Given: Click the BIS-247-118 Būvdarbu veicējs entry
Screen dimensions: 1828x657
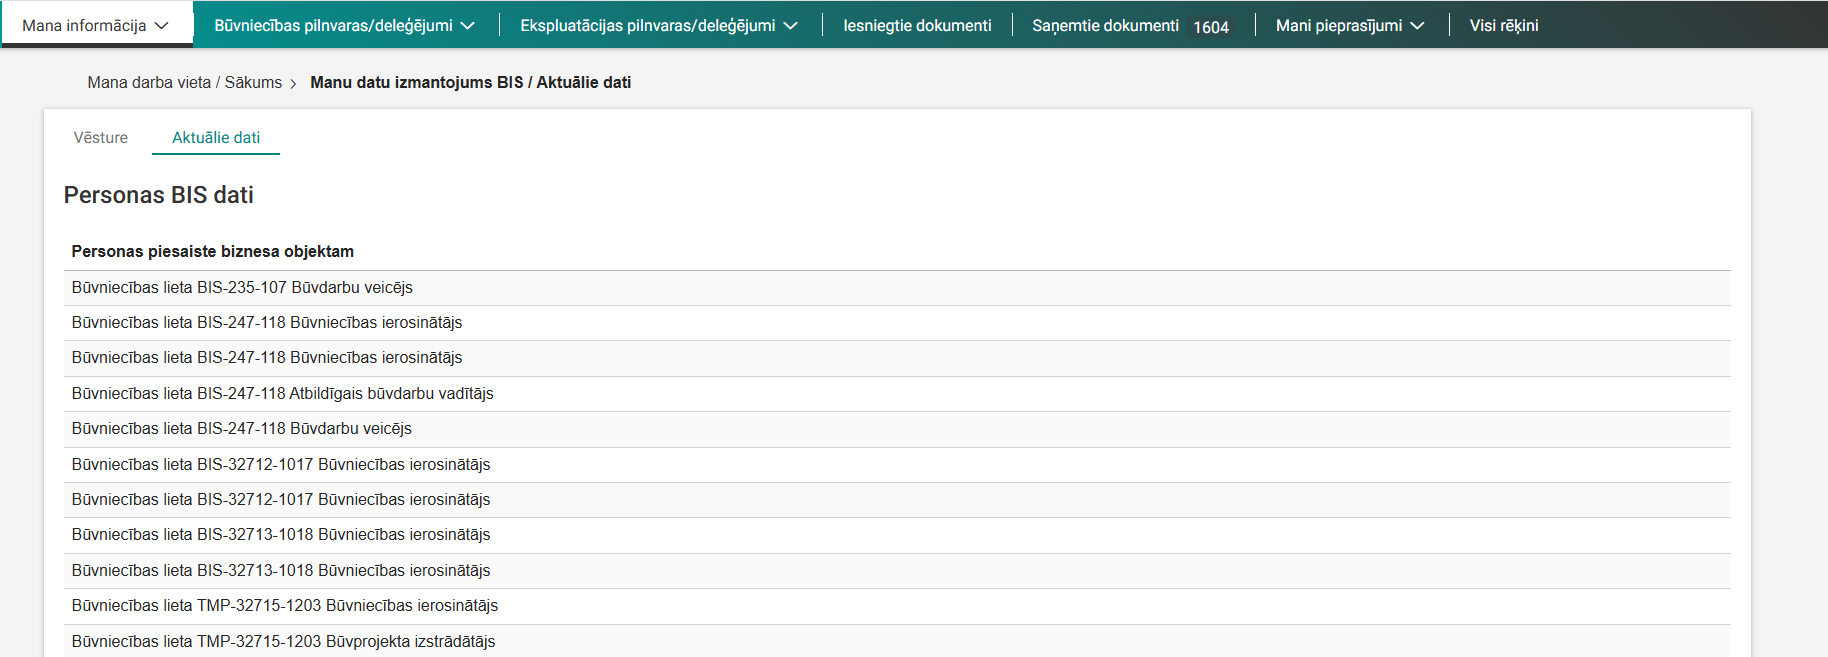Looking at the screenshot, I should (241, 428).
